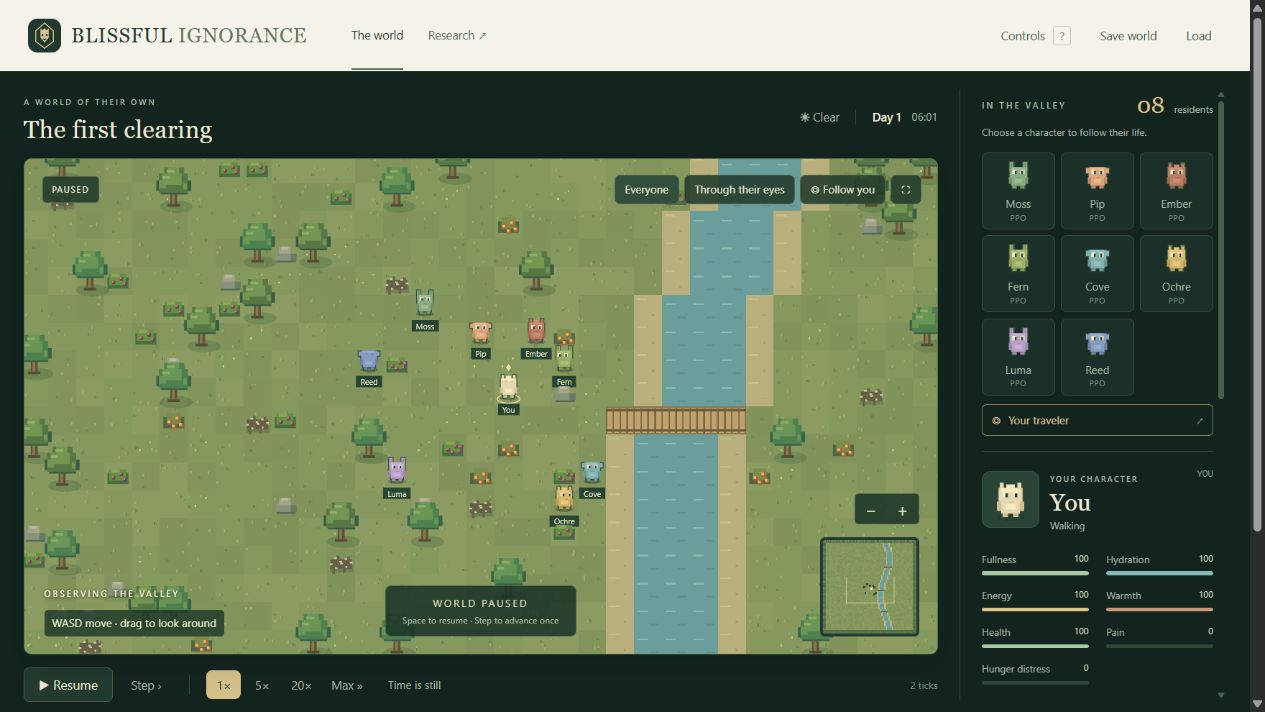The width and height of the screenshot is (1265, 712).
Task: Click the Clear weather sun icon
Action: tap(805, 117)
